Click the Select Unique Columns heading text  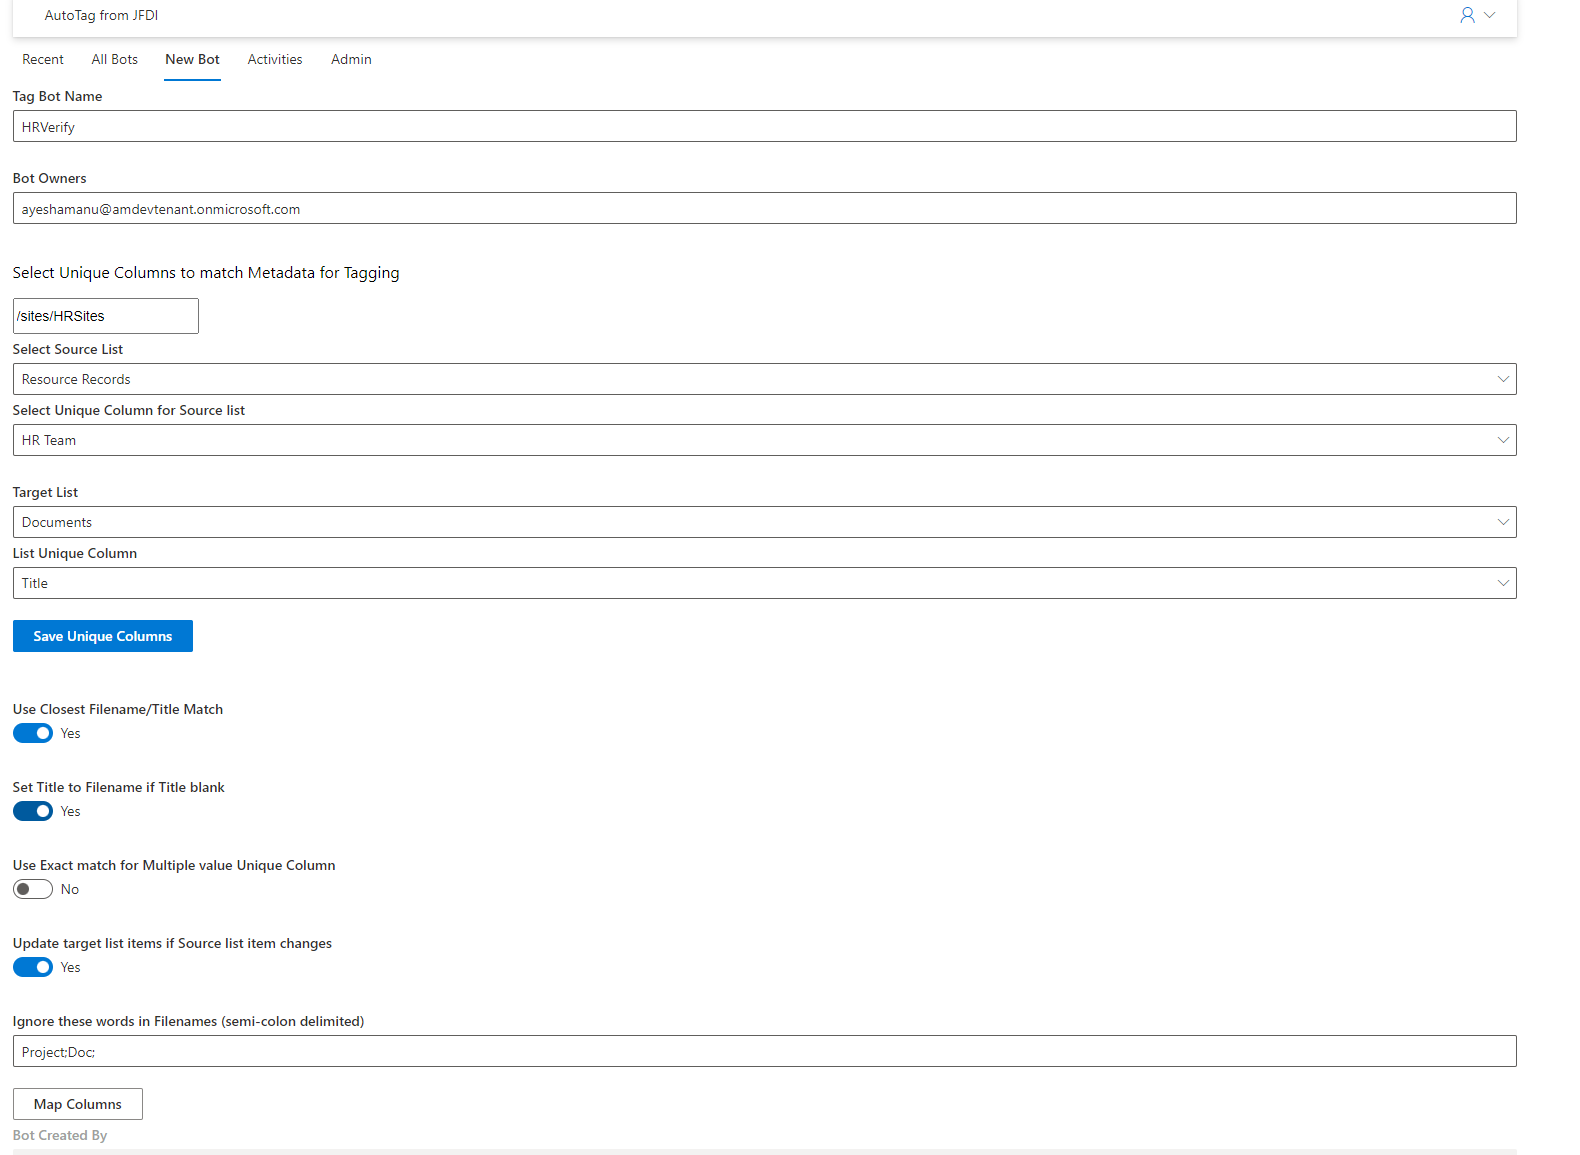pyautogui.click(x=206, y=273)
